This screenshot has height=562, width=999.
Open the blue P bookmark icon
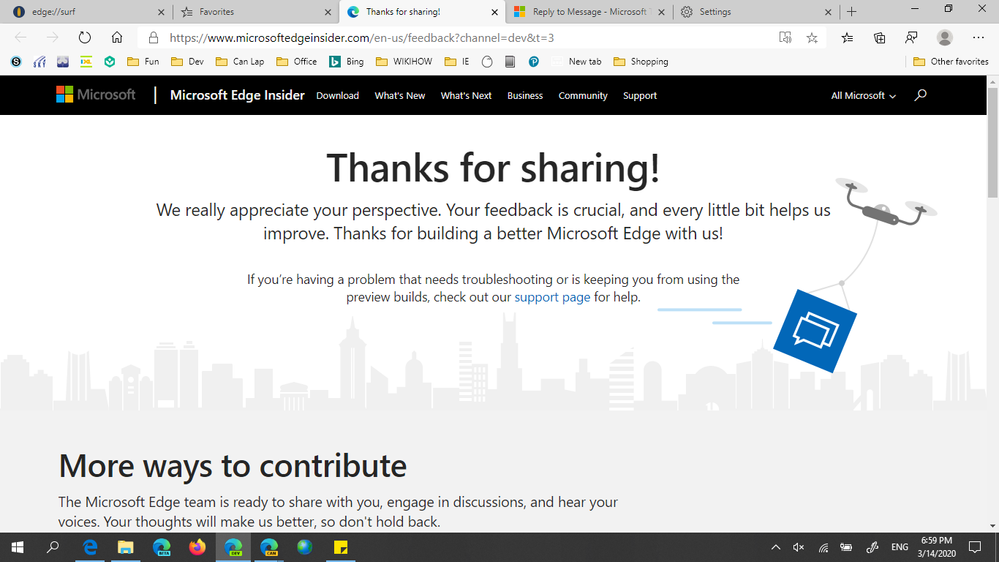coord(533,62)
